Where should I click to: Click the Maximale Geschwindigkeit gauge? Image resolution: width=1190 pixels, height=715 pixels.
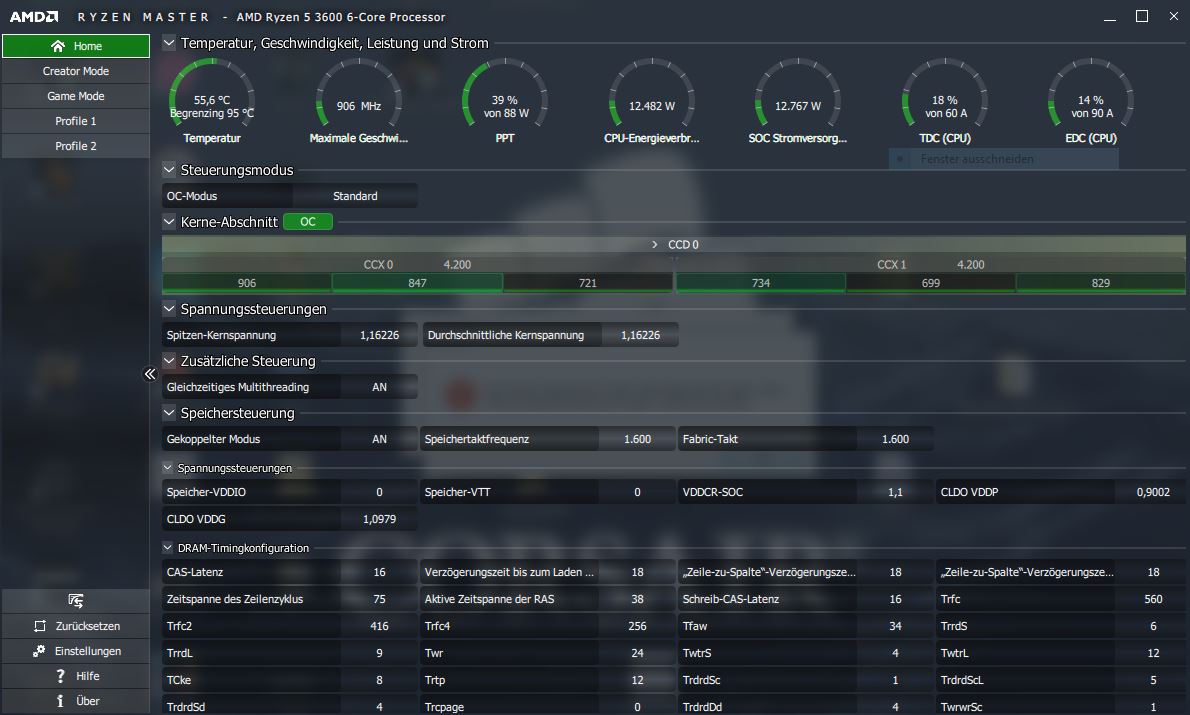pyautogui.click(x=358, y=94)
